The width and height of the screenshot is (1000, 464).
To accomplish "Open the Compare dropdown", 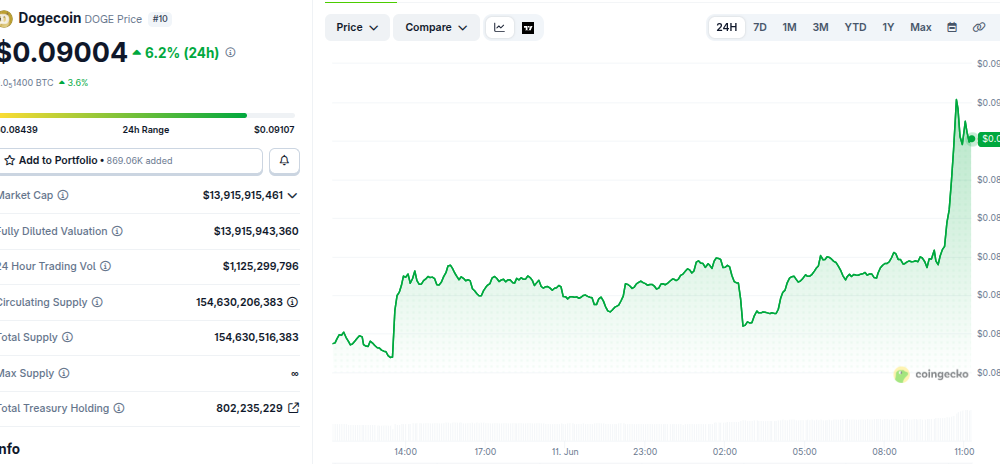I will click(436, 27).
